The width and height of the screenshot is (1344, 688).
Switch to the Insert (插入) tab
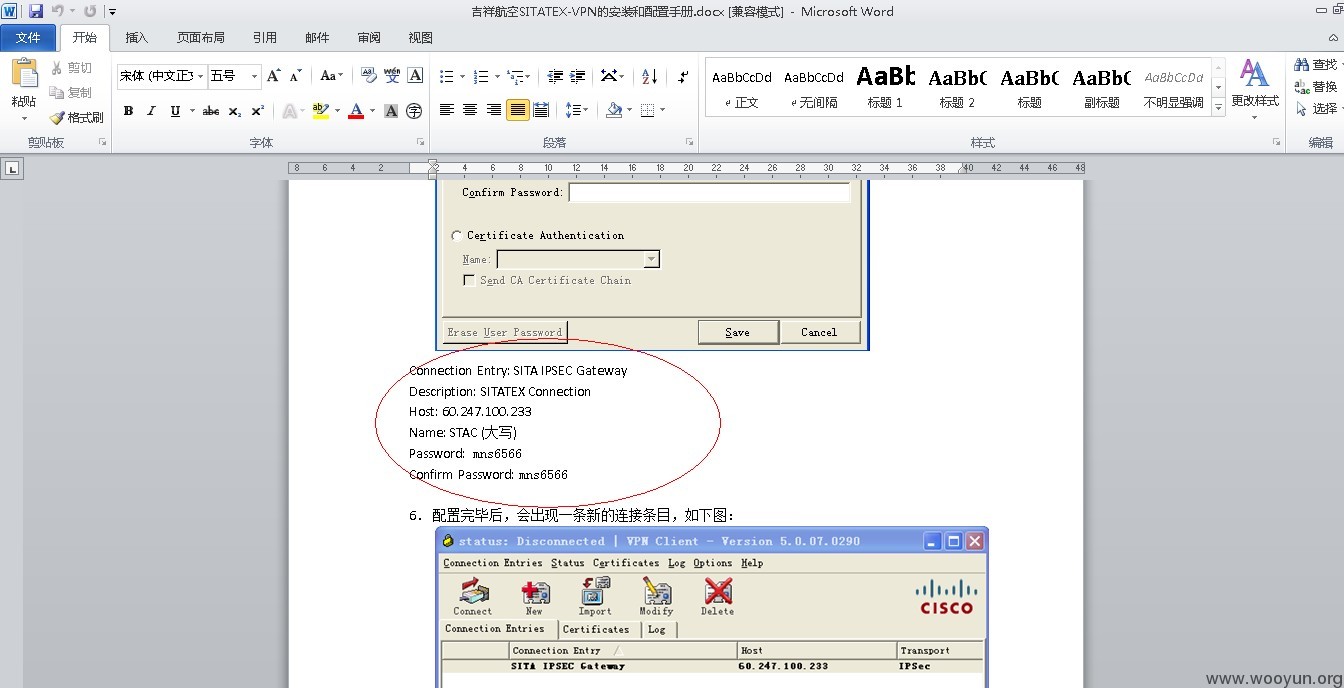[137, 38]
